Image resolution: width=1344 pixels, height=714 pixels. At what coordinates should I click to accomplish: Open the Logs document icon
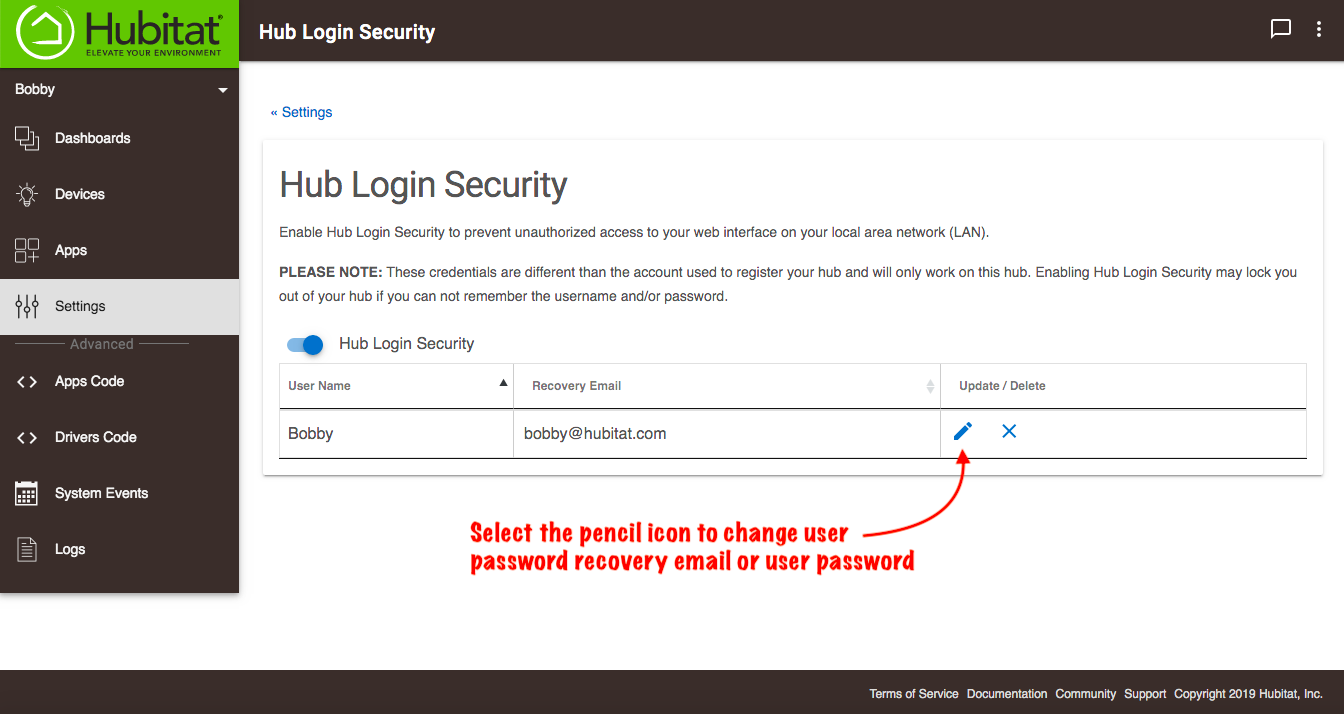coord(27,548)
